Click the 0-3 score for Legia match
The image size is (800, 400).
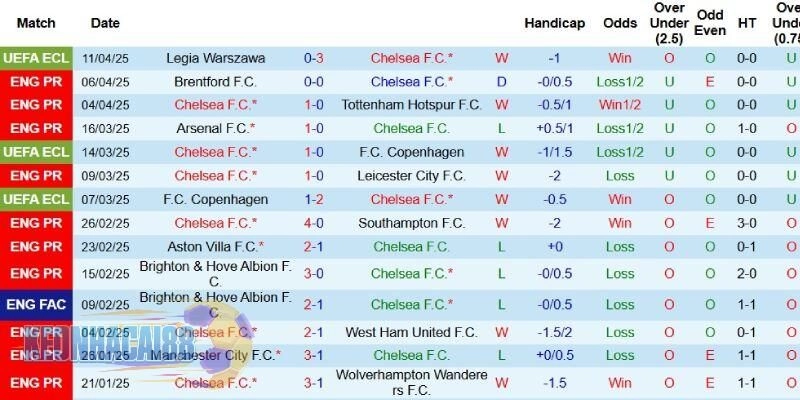point(312,58)
